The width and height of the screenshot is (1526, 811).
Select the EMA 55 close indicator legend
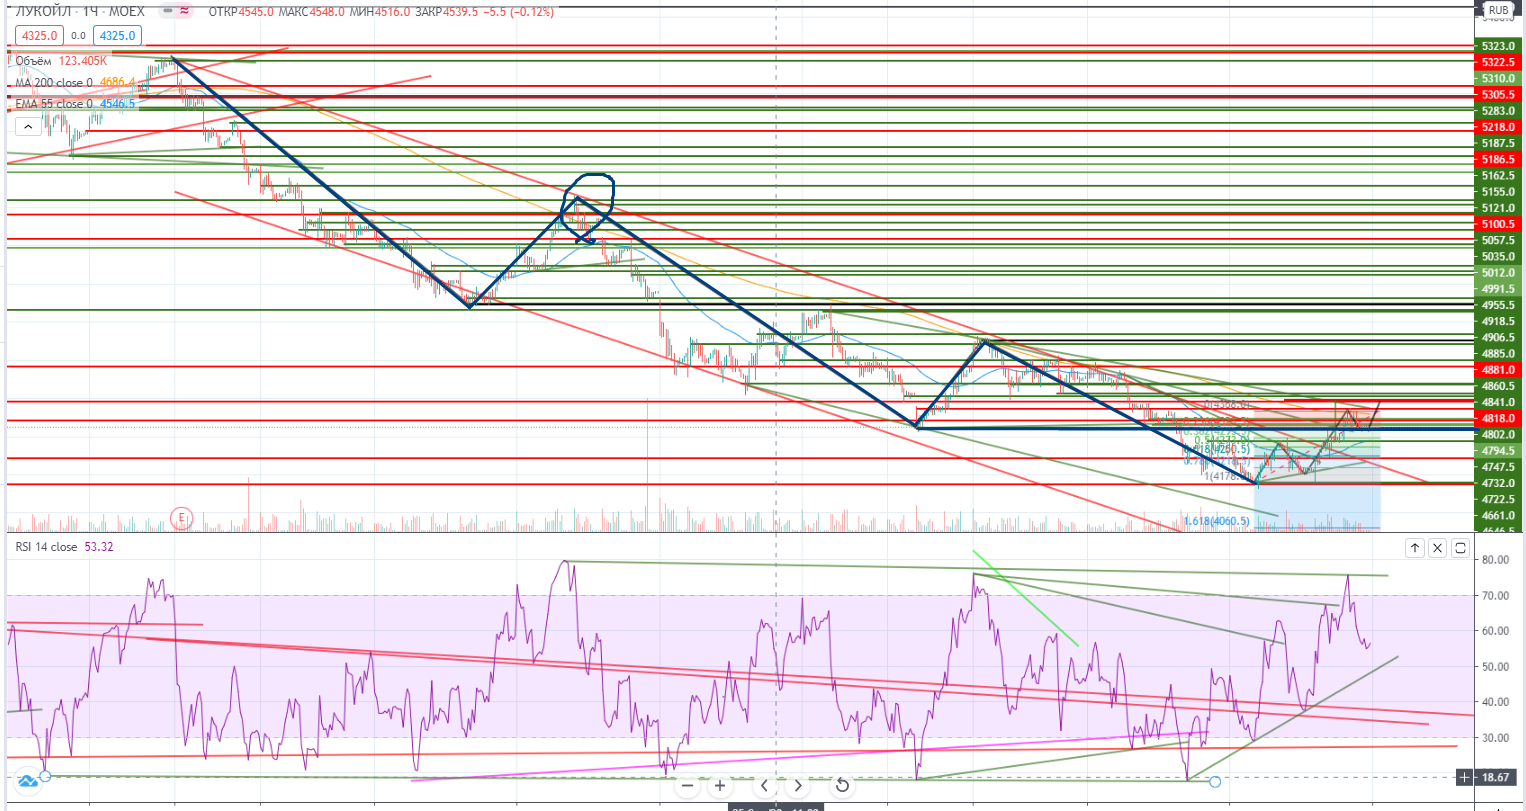53,103
